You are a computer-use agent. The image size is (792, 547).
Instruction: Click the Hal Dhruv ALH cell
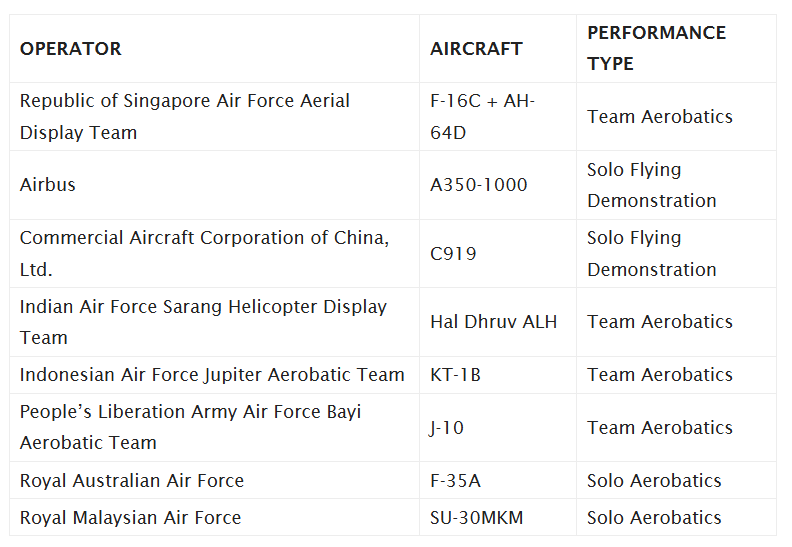point(493,322)
